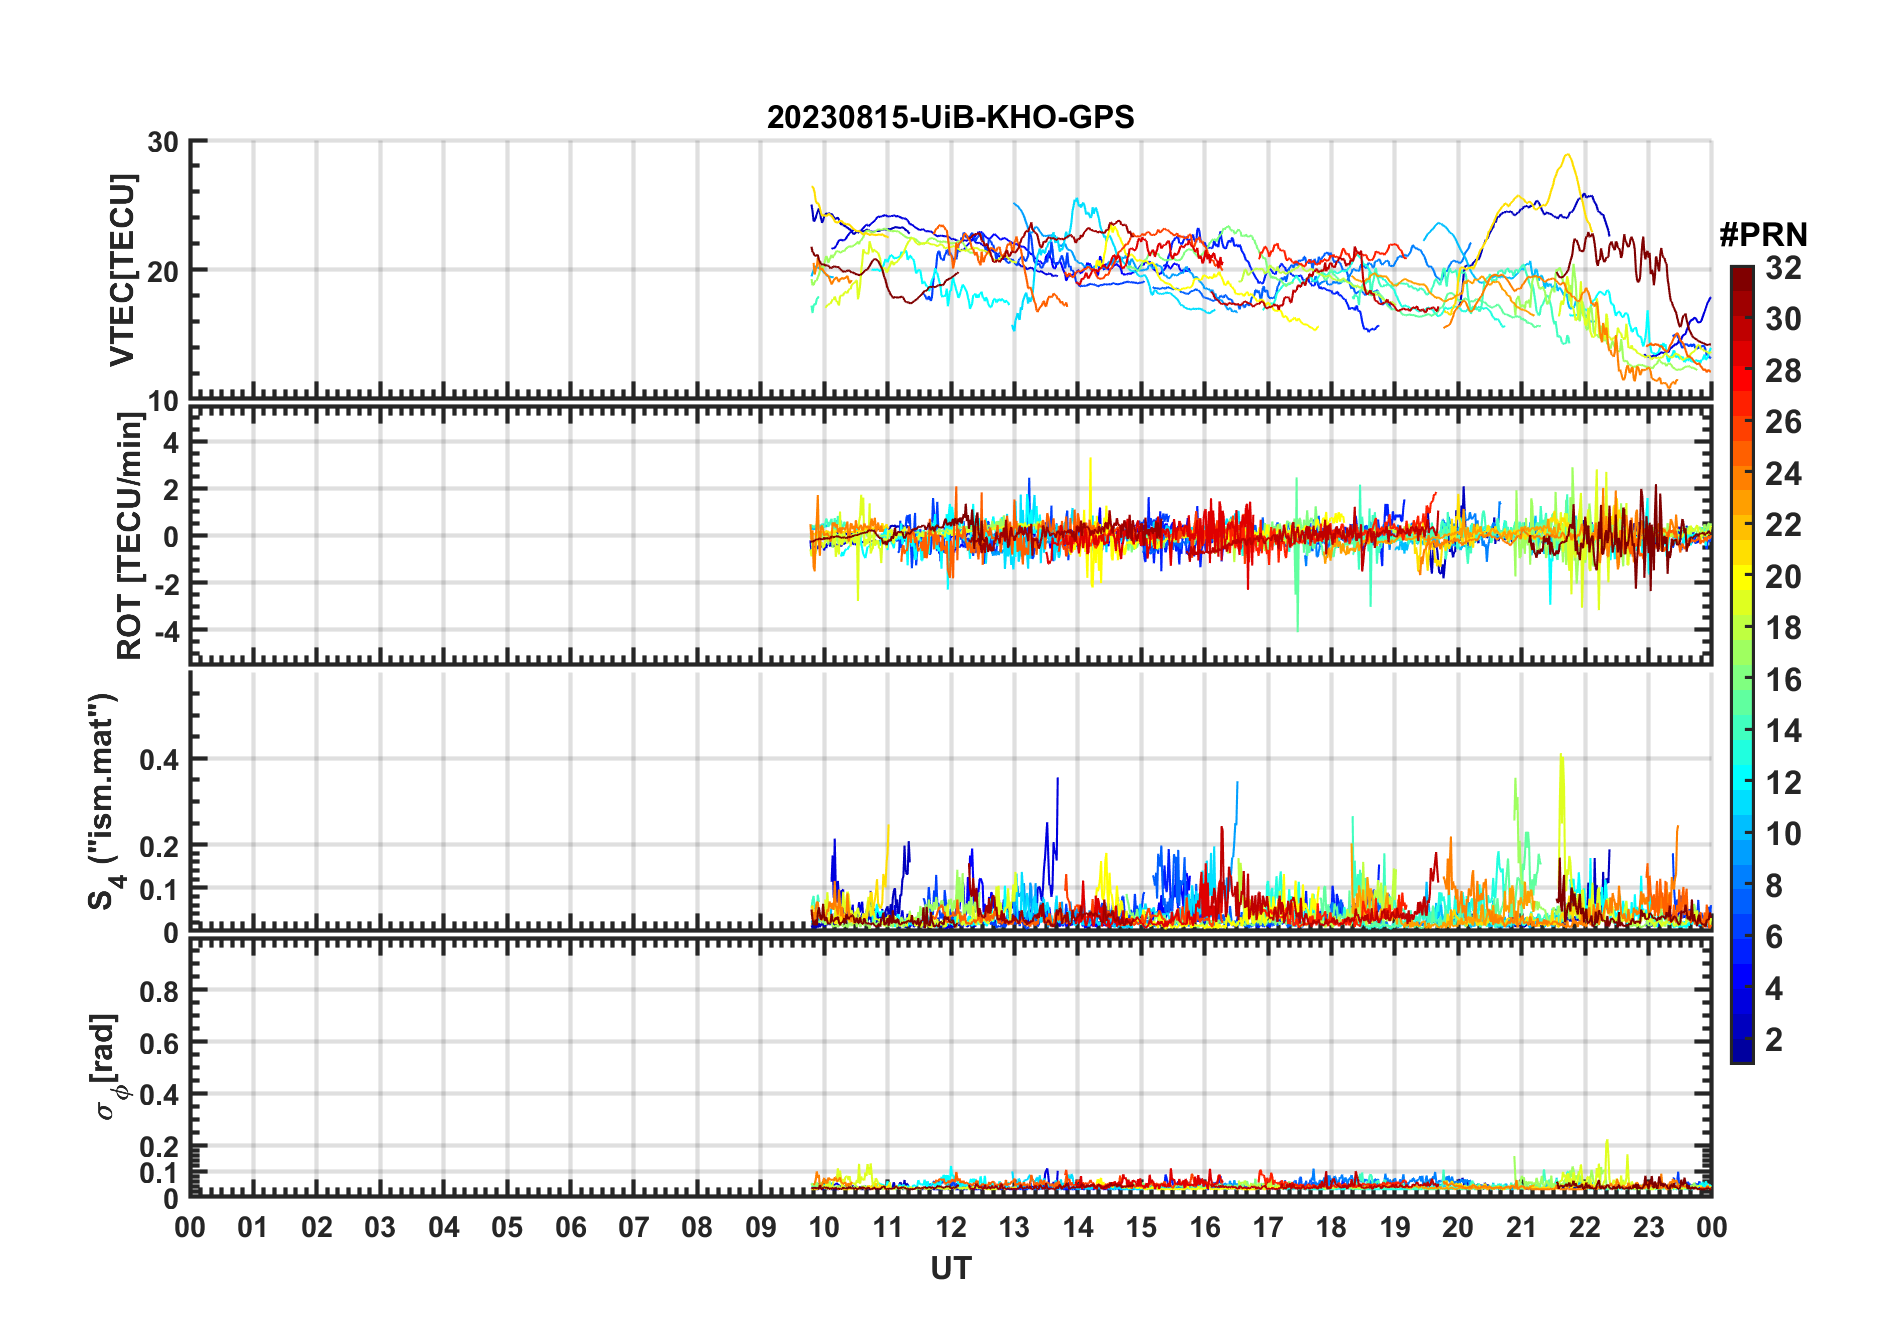Image resolution: width=1902 pixels, height=1330 pixels.
Task: Click x-axis hour label 23
Action: [1648, 1227]
